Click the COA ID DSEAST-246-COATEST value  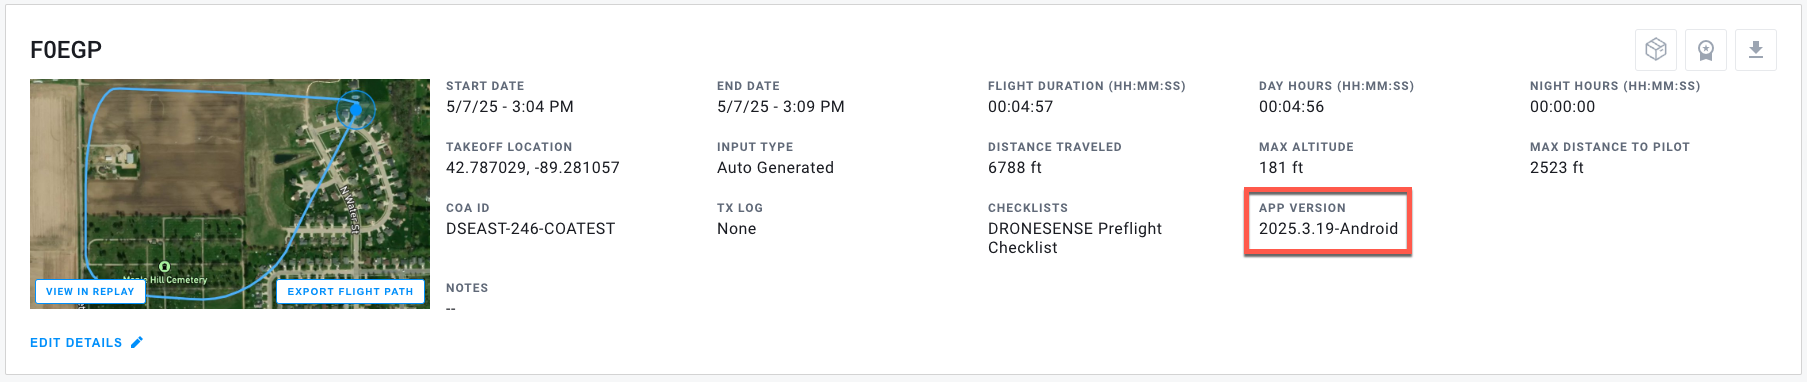point(531,229)
